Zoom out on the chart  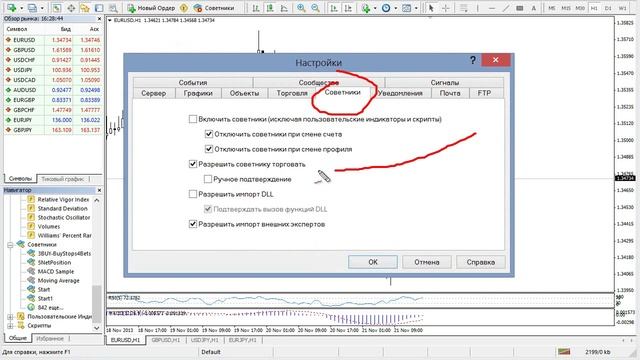pyautogui.click(x=315, y=8)
